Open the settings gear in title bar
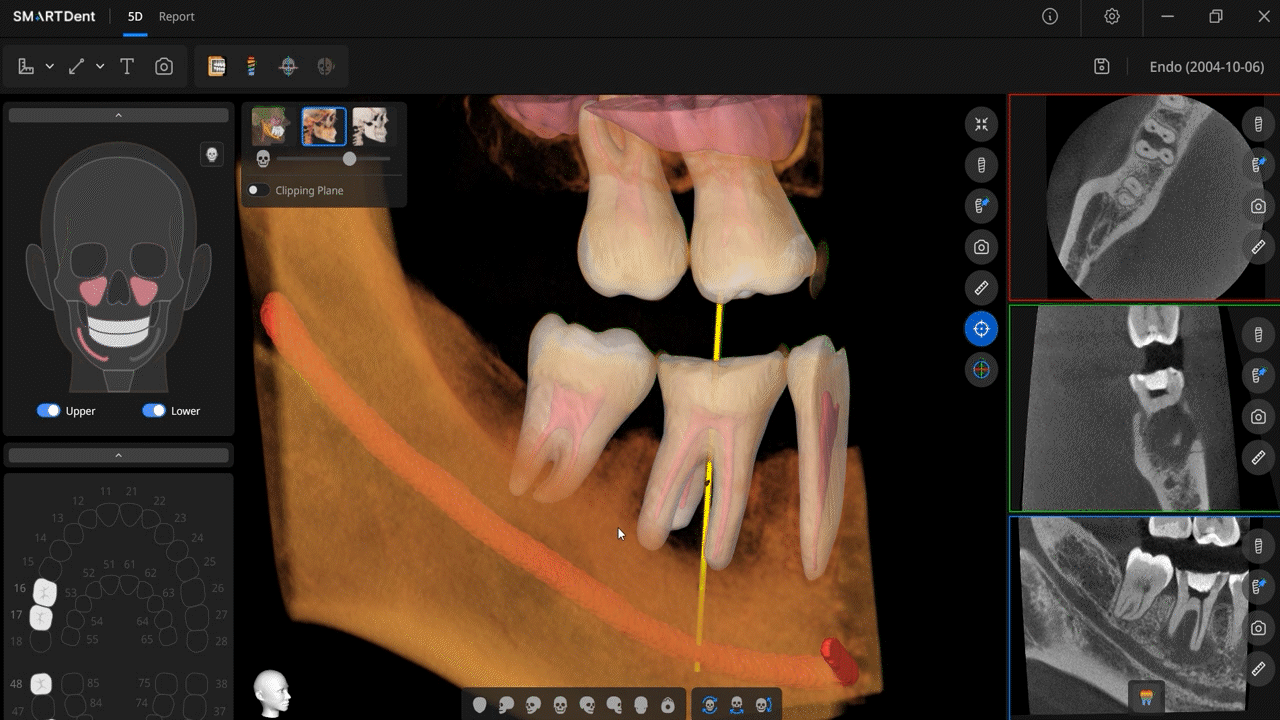The image size is (1280, 720). (x=1112, y=17)
